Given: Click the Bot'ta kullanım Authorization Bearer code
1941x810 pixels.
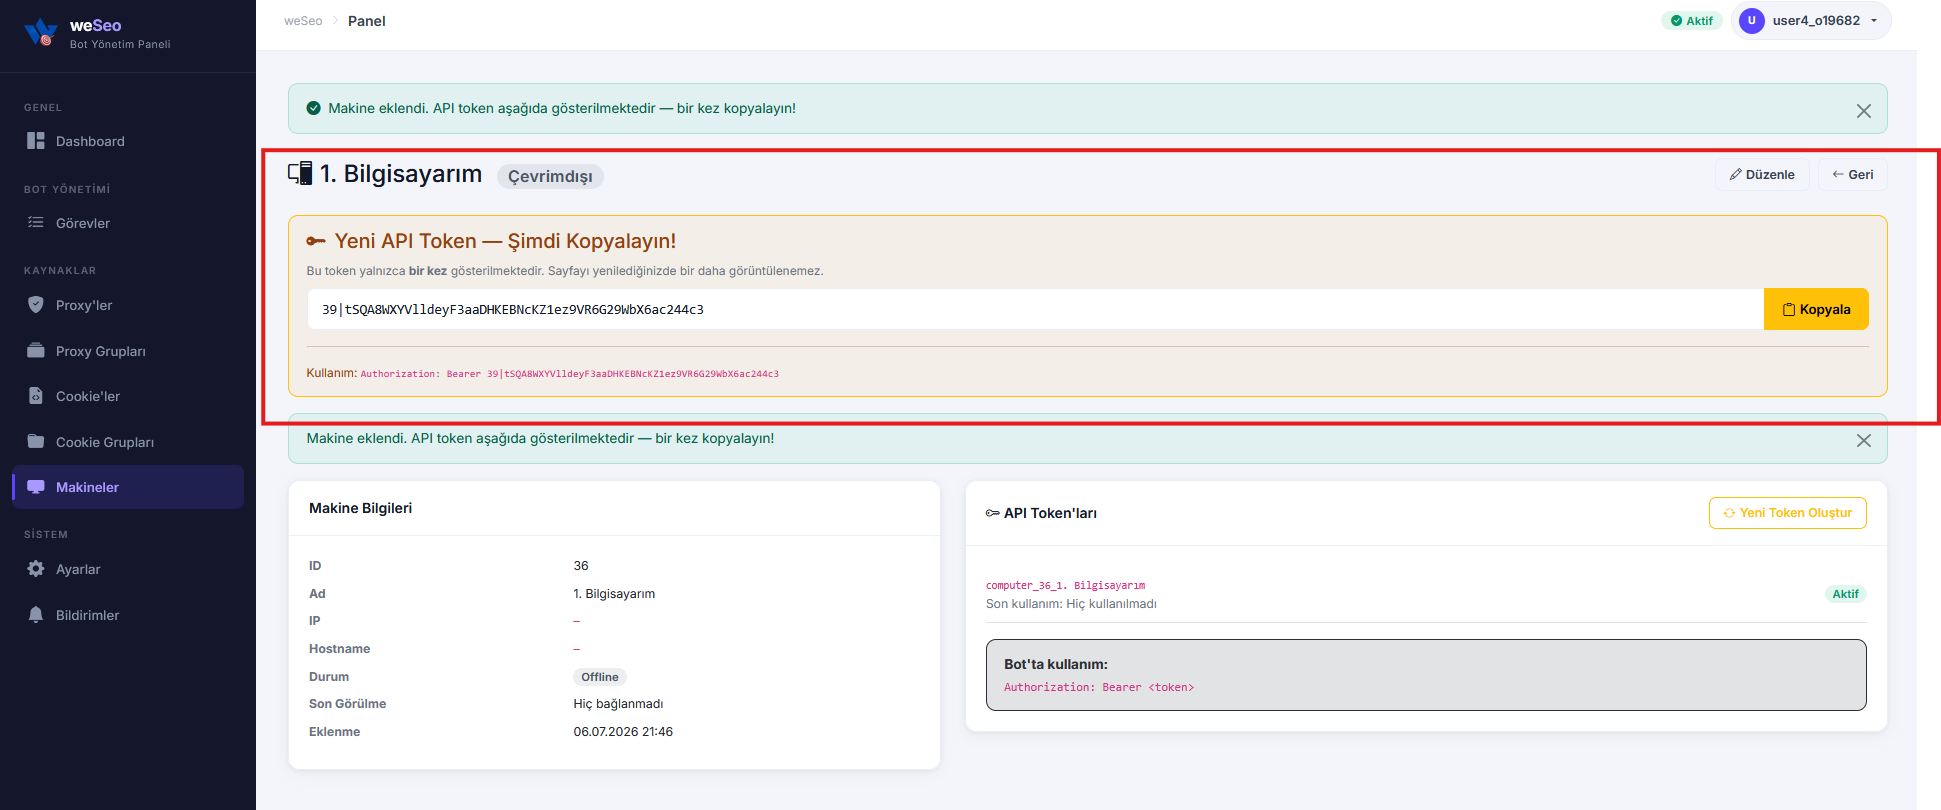Looking at the screenshot, I should 1099,687.
